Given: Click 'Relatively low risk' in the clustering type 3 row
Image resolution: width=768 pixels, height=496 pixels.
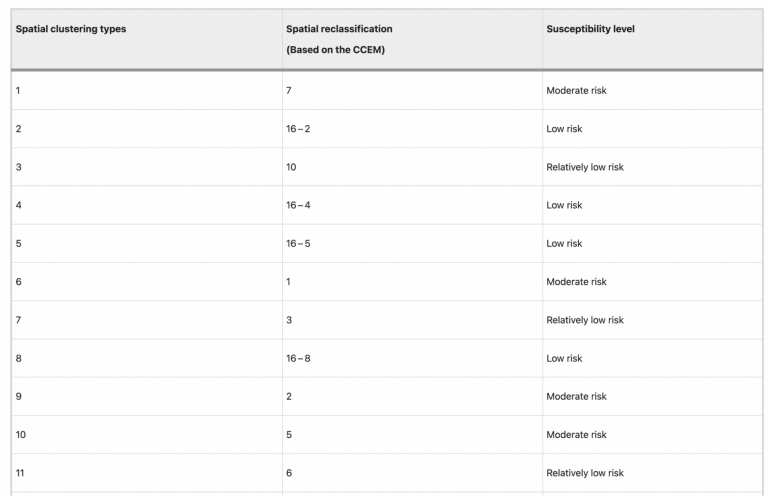Looking at the screenshot, I should click(585, 167).
